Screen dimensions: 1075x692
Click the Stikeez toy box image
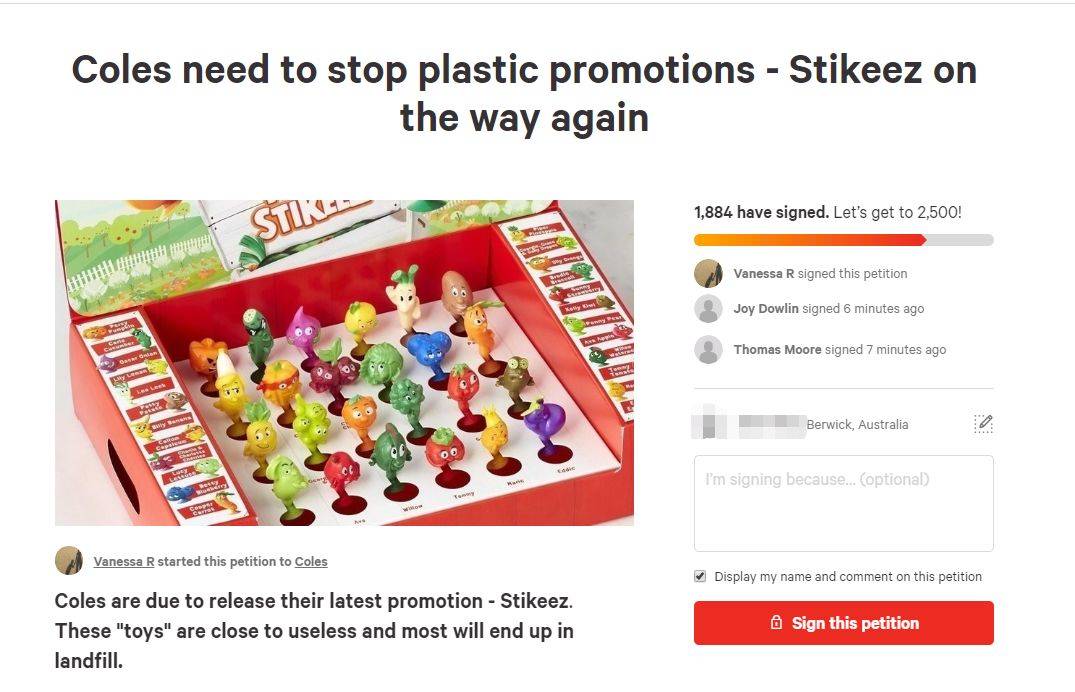coord(344,363)
